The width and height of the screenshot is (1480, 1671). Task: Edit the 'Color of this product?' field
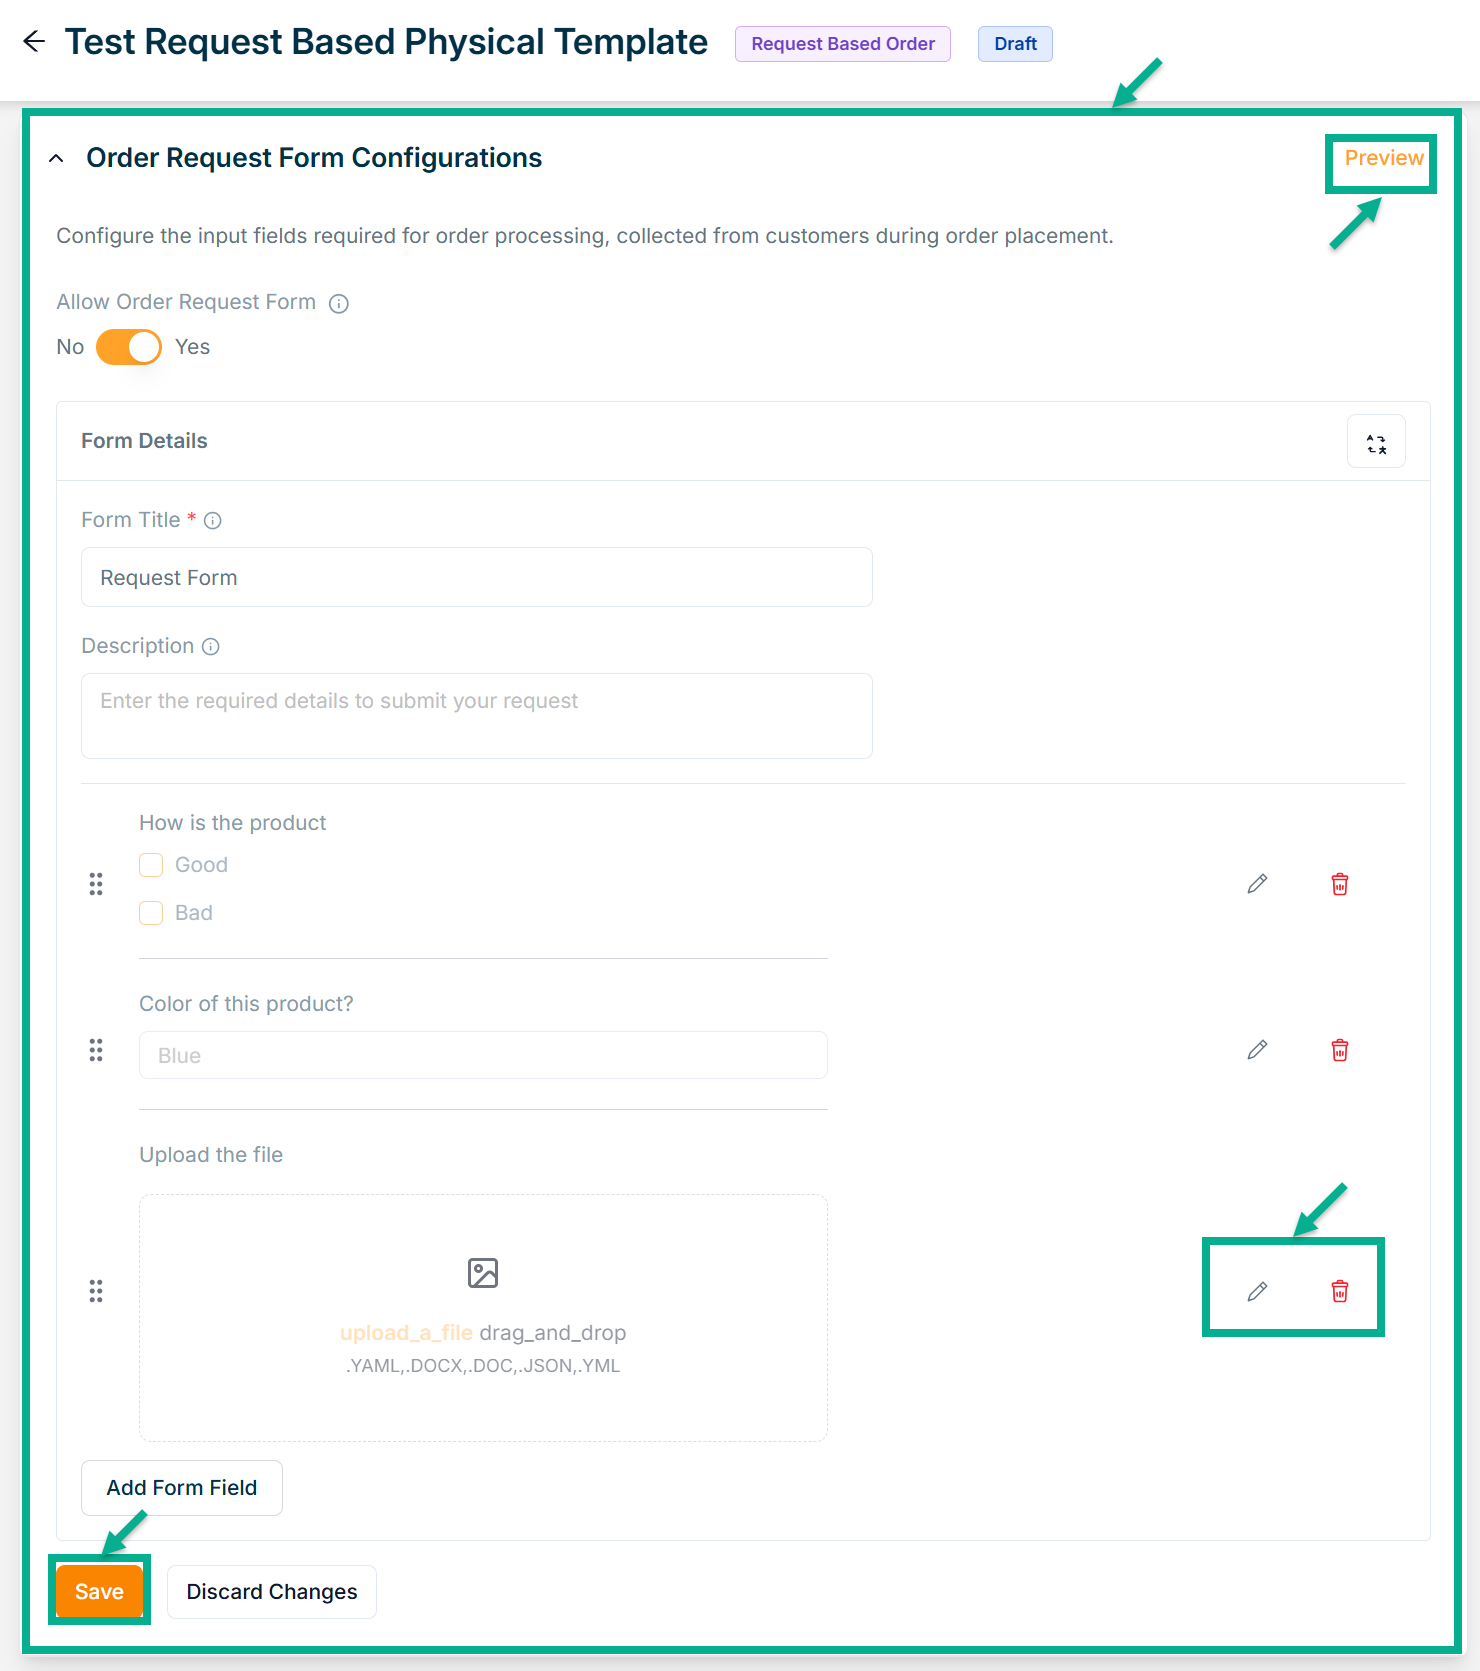(1257, 1050)
